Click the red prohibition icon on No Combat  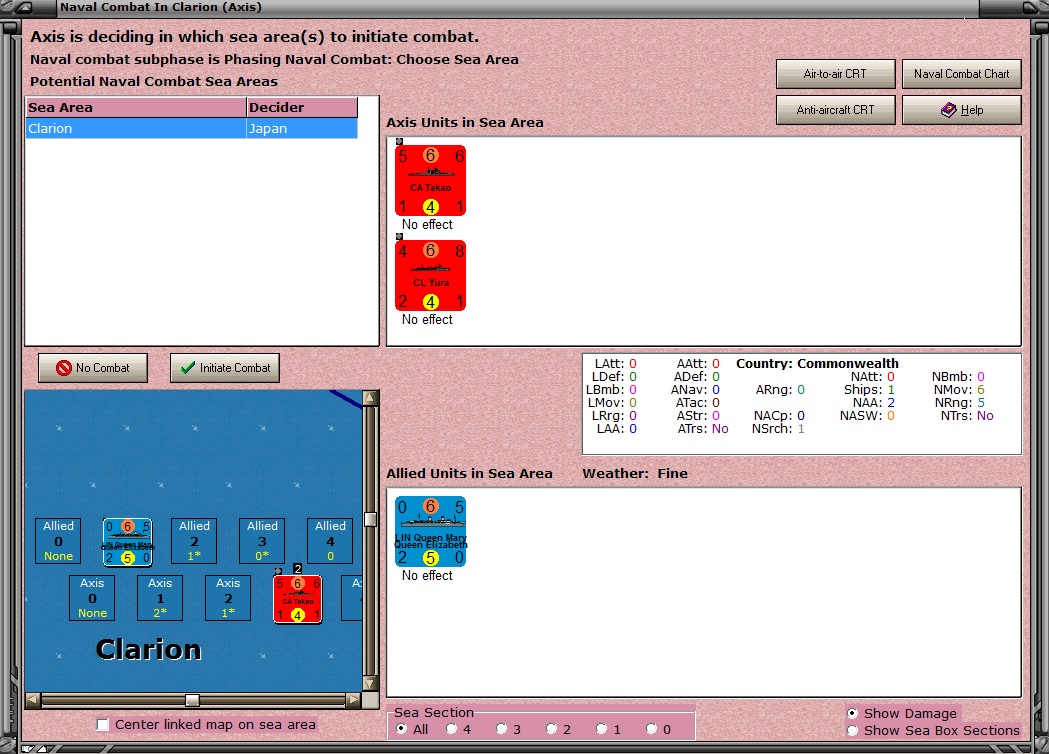pyautogui.click(x=64, y=368)
